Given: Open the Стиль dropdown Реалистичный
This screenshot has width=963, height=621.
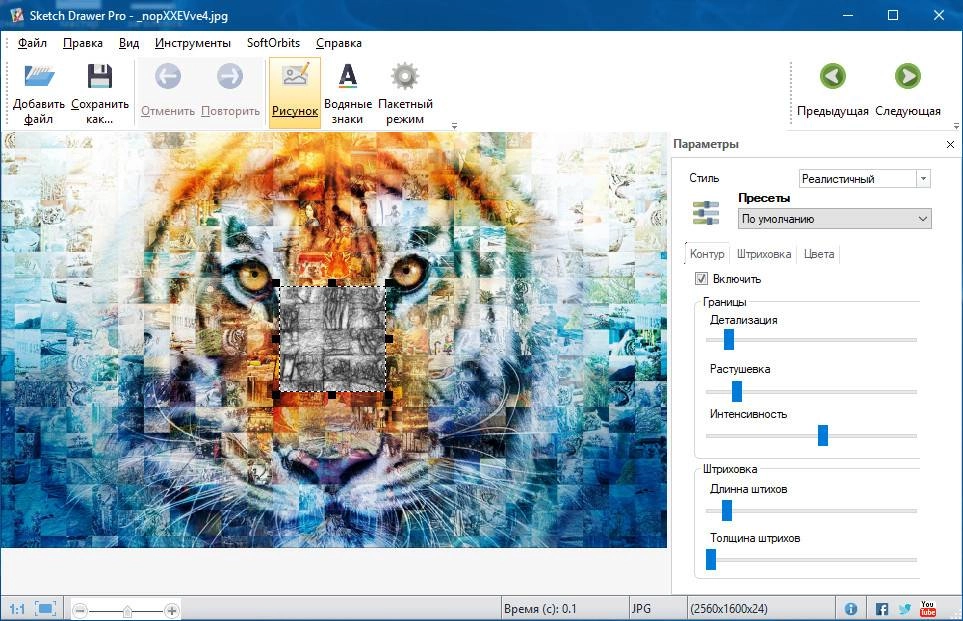Looking at the screenshot, I should 865,179.
